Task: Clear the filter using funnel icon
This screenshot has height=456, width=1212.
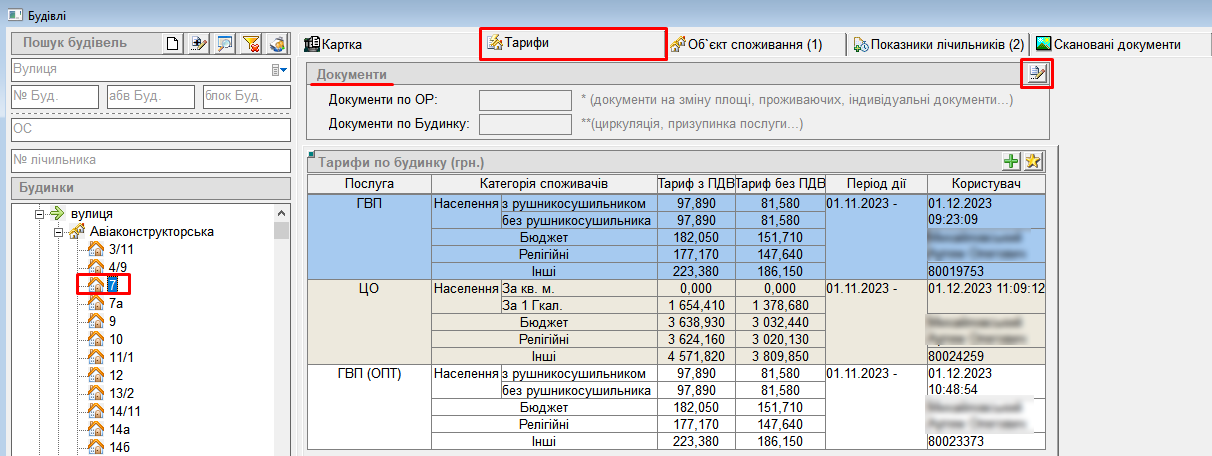Action: pos(251,43)
